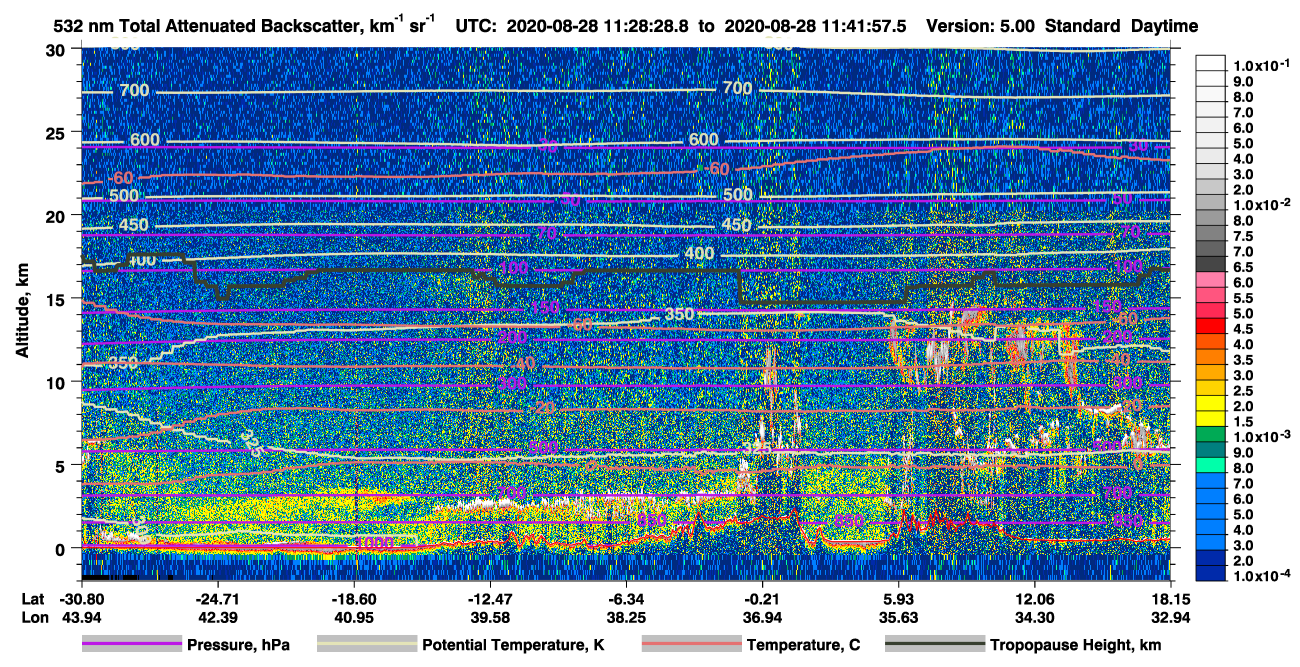1300x667 pixels.
Task: Click the longitude value '34.30'
Action: (1034, 617)
